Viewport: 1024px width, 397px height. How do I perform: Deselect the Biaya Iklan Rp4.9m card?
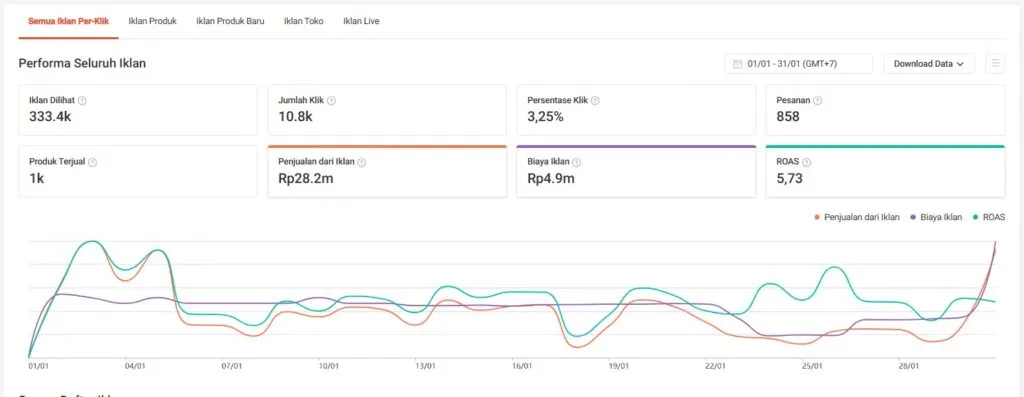pos(636,171)
